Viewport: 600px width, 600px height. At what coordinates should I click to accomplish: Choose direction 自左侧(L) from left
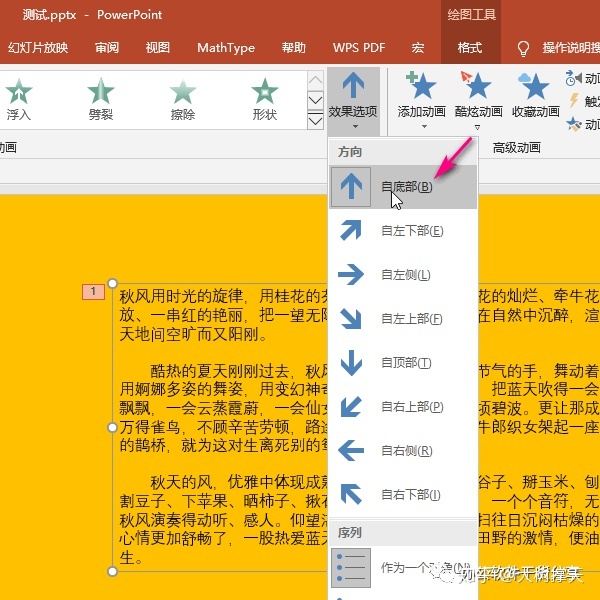404,275
